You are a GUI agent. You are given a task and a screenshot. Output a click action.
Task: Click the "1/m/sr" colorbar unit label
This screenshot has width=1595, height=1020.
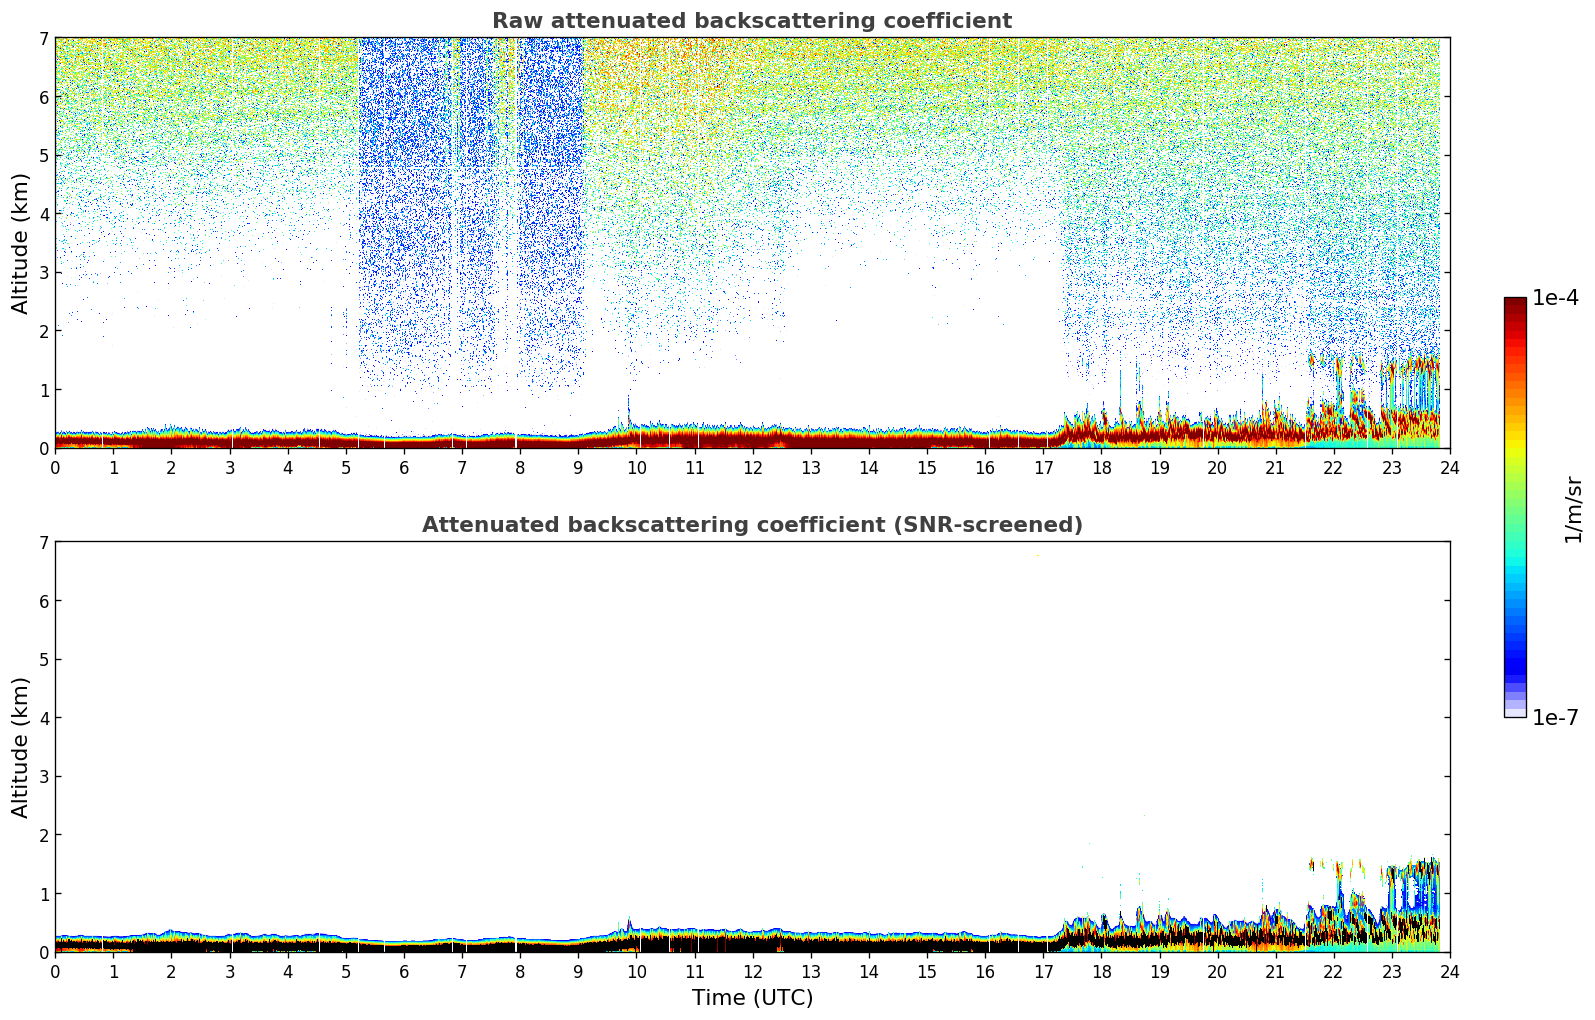[1573, 509]
